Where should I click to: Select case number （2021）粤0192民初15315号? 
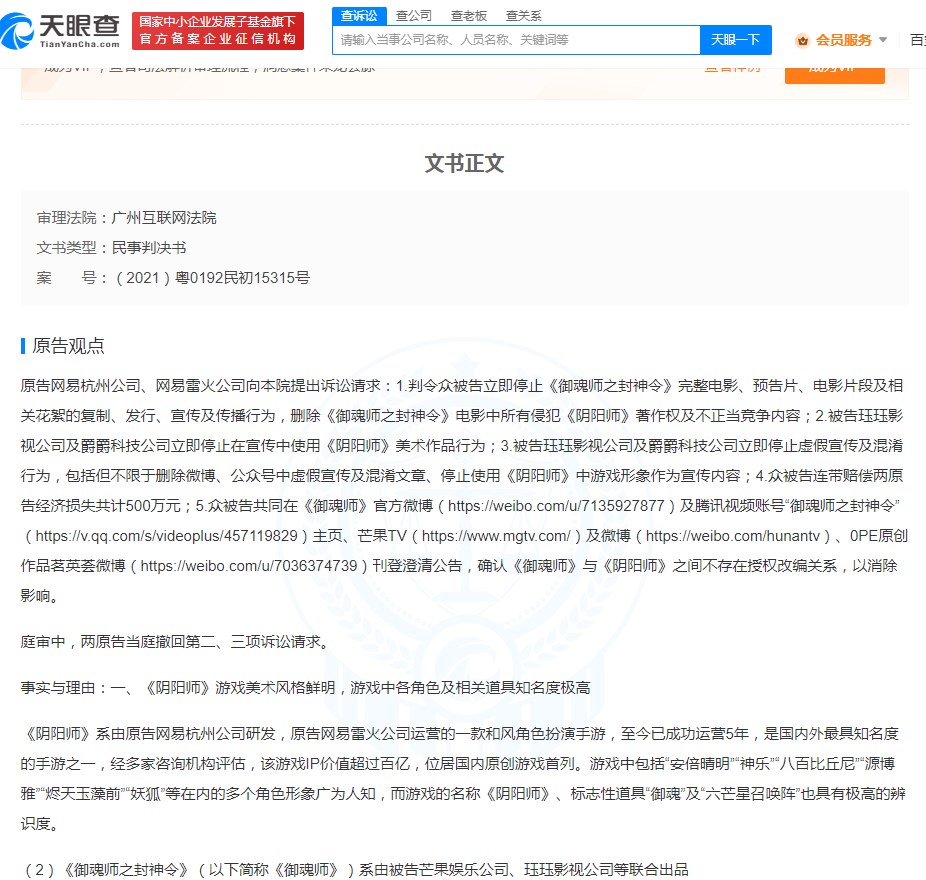(x=211, y=278)
